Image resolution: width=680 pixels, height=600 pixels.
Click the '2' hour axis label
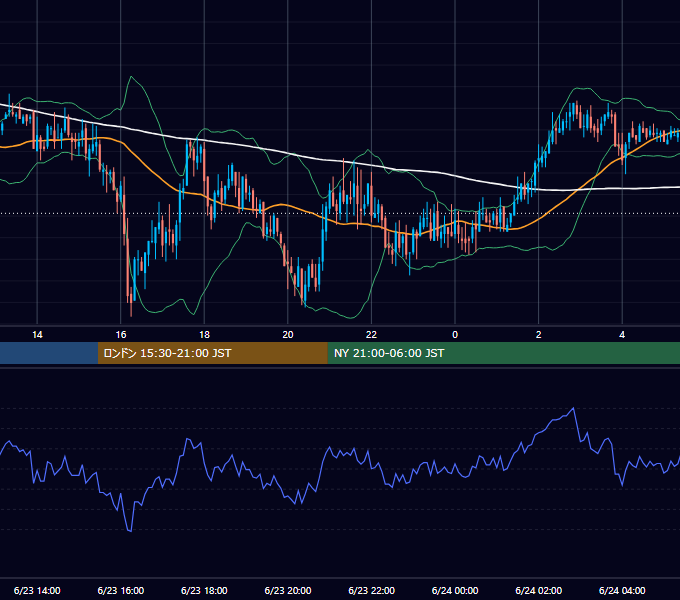tap(539, 335)
